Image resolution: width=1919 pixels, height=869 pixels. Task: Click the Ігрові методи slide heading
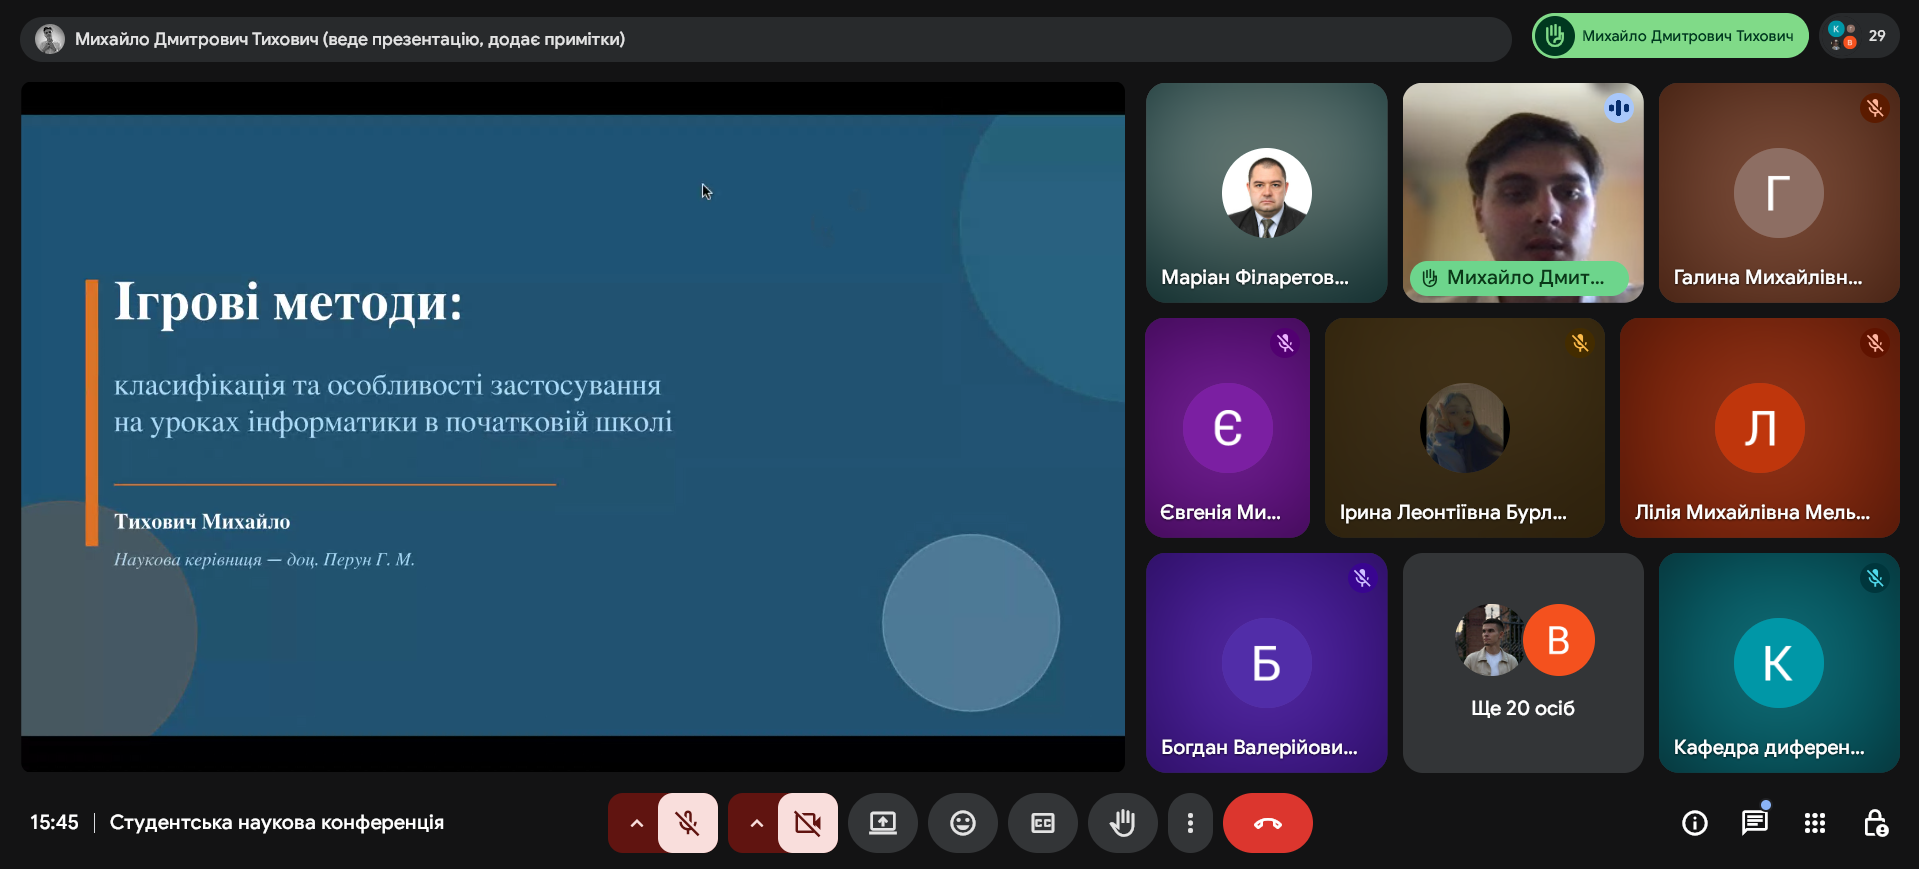point(288,302)
